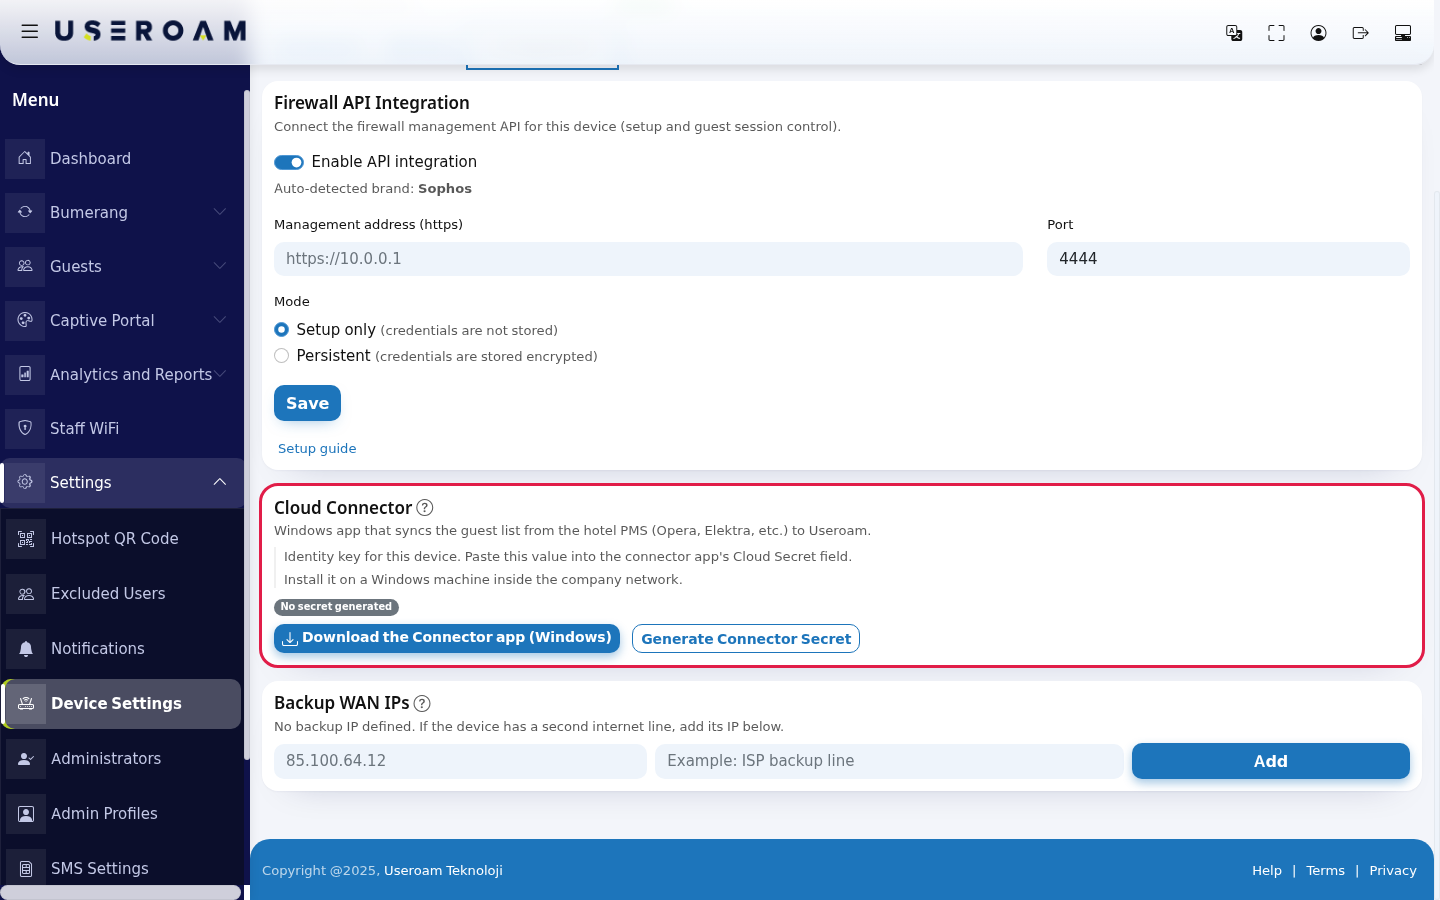Open the Device Settings menu item
The width and height of the screenshot is (1440, 900).
(x=122, y=704)
